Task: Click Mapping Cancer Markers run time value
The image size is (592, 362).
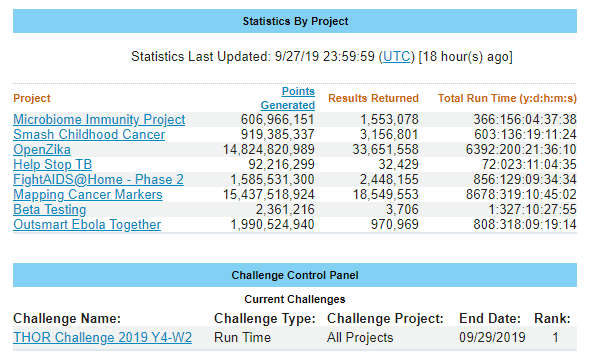Action: (x=521, y=194)
